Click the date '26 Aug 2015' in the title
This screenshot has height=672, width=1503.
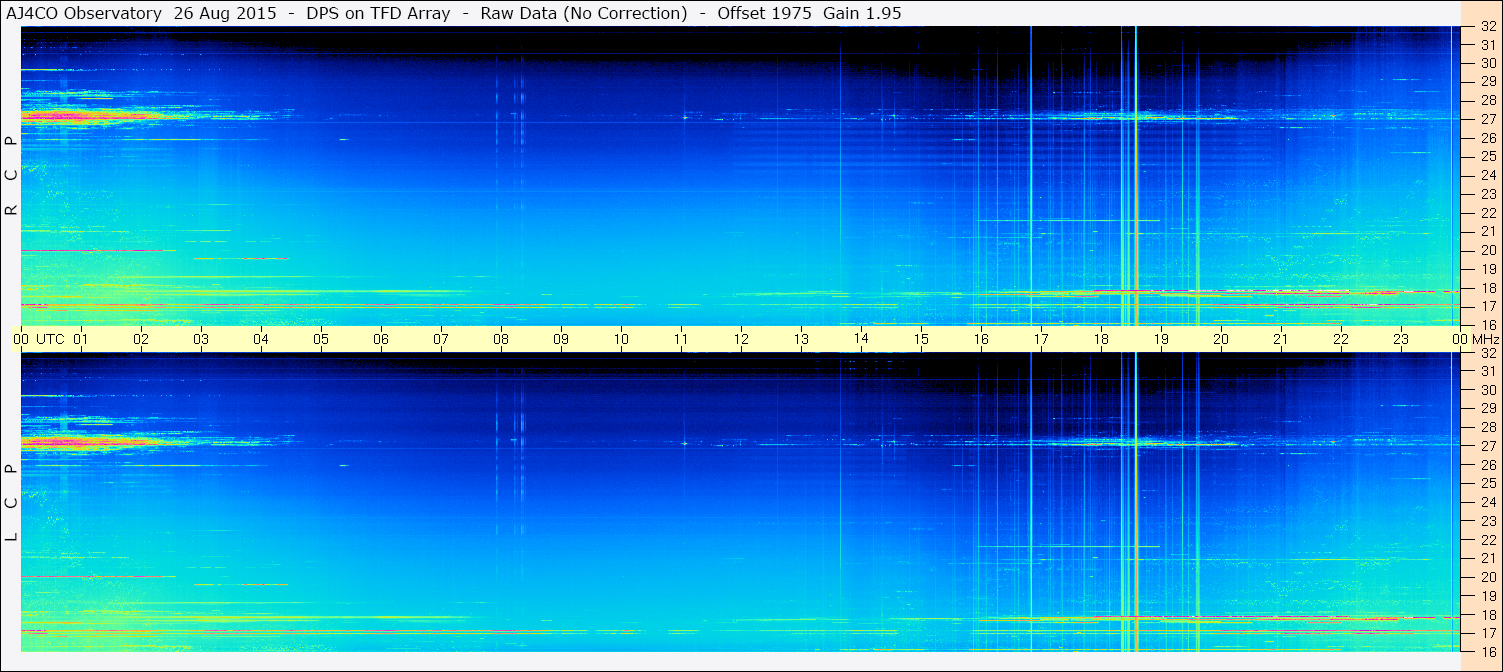click(224, 13)
